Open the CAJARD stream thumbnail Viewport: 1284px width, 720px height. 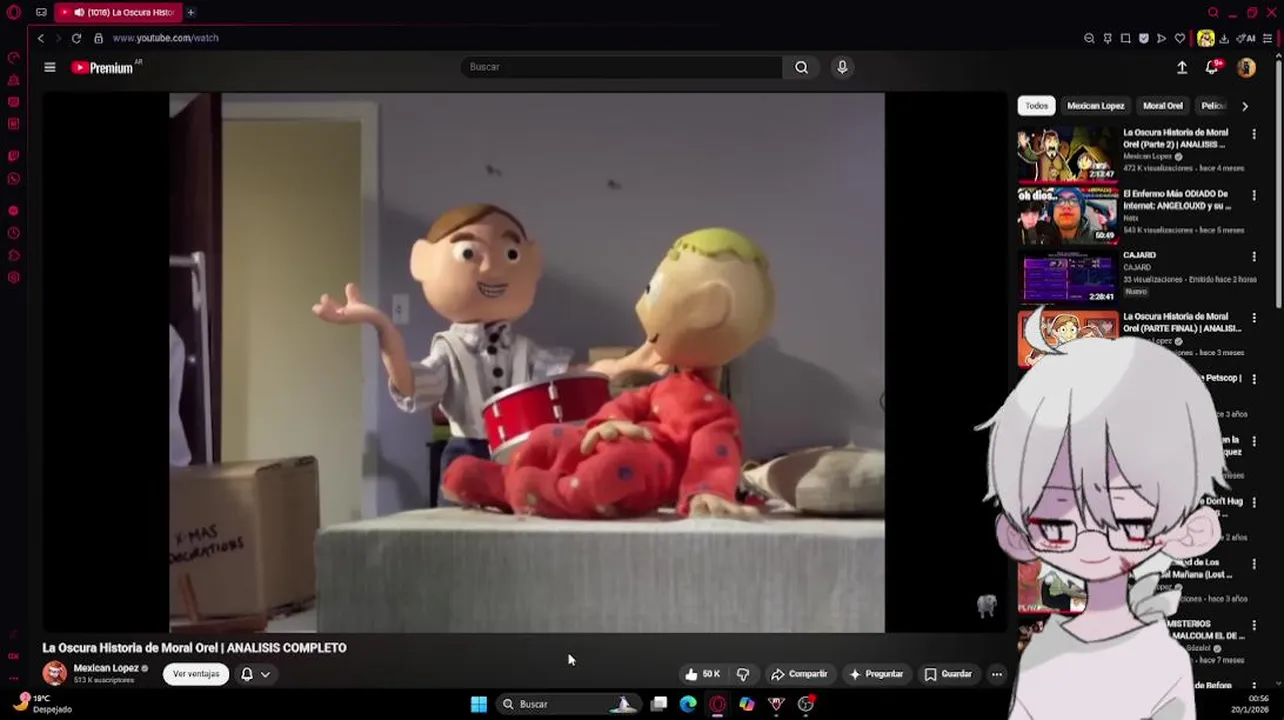pyautogui.click(x=1067, y=276)
